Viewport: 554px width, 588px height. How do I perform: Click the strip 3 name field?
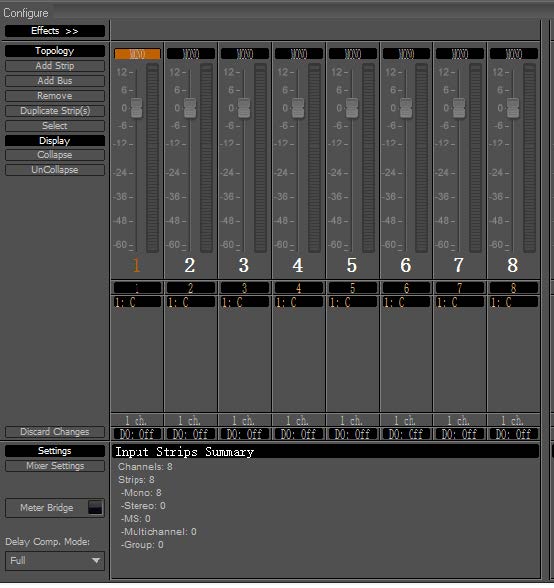point(245,288)
